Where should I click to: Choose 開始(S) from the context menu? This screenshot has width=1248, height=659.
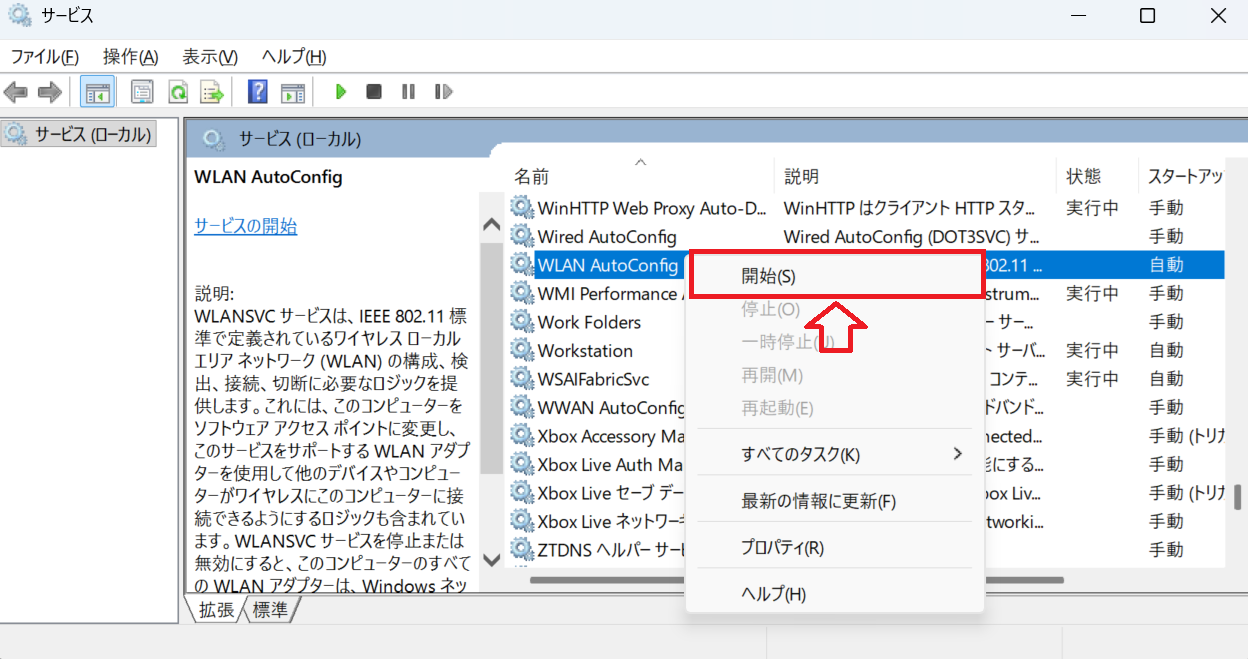coord(768,276)
